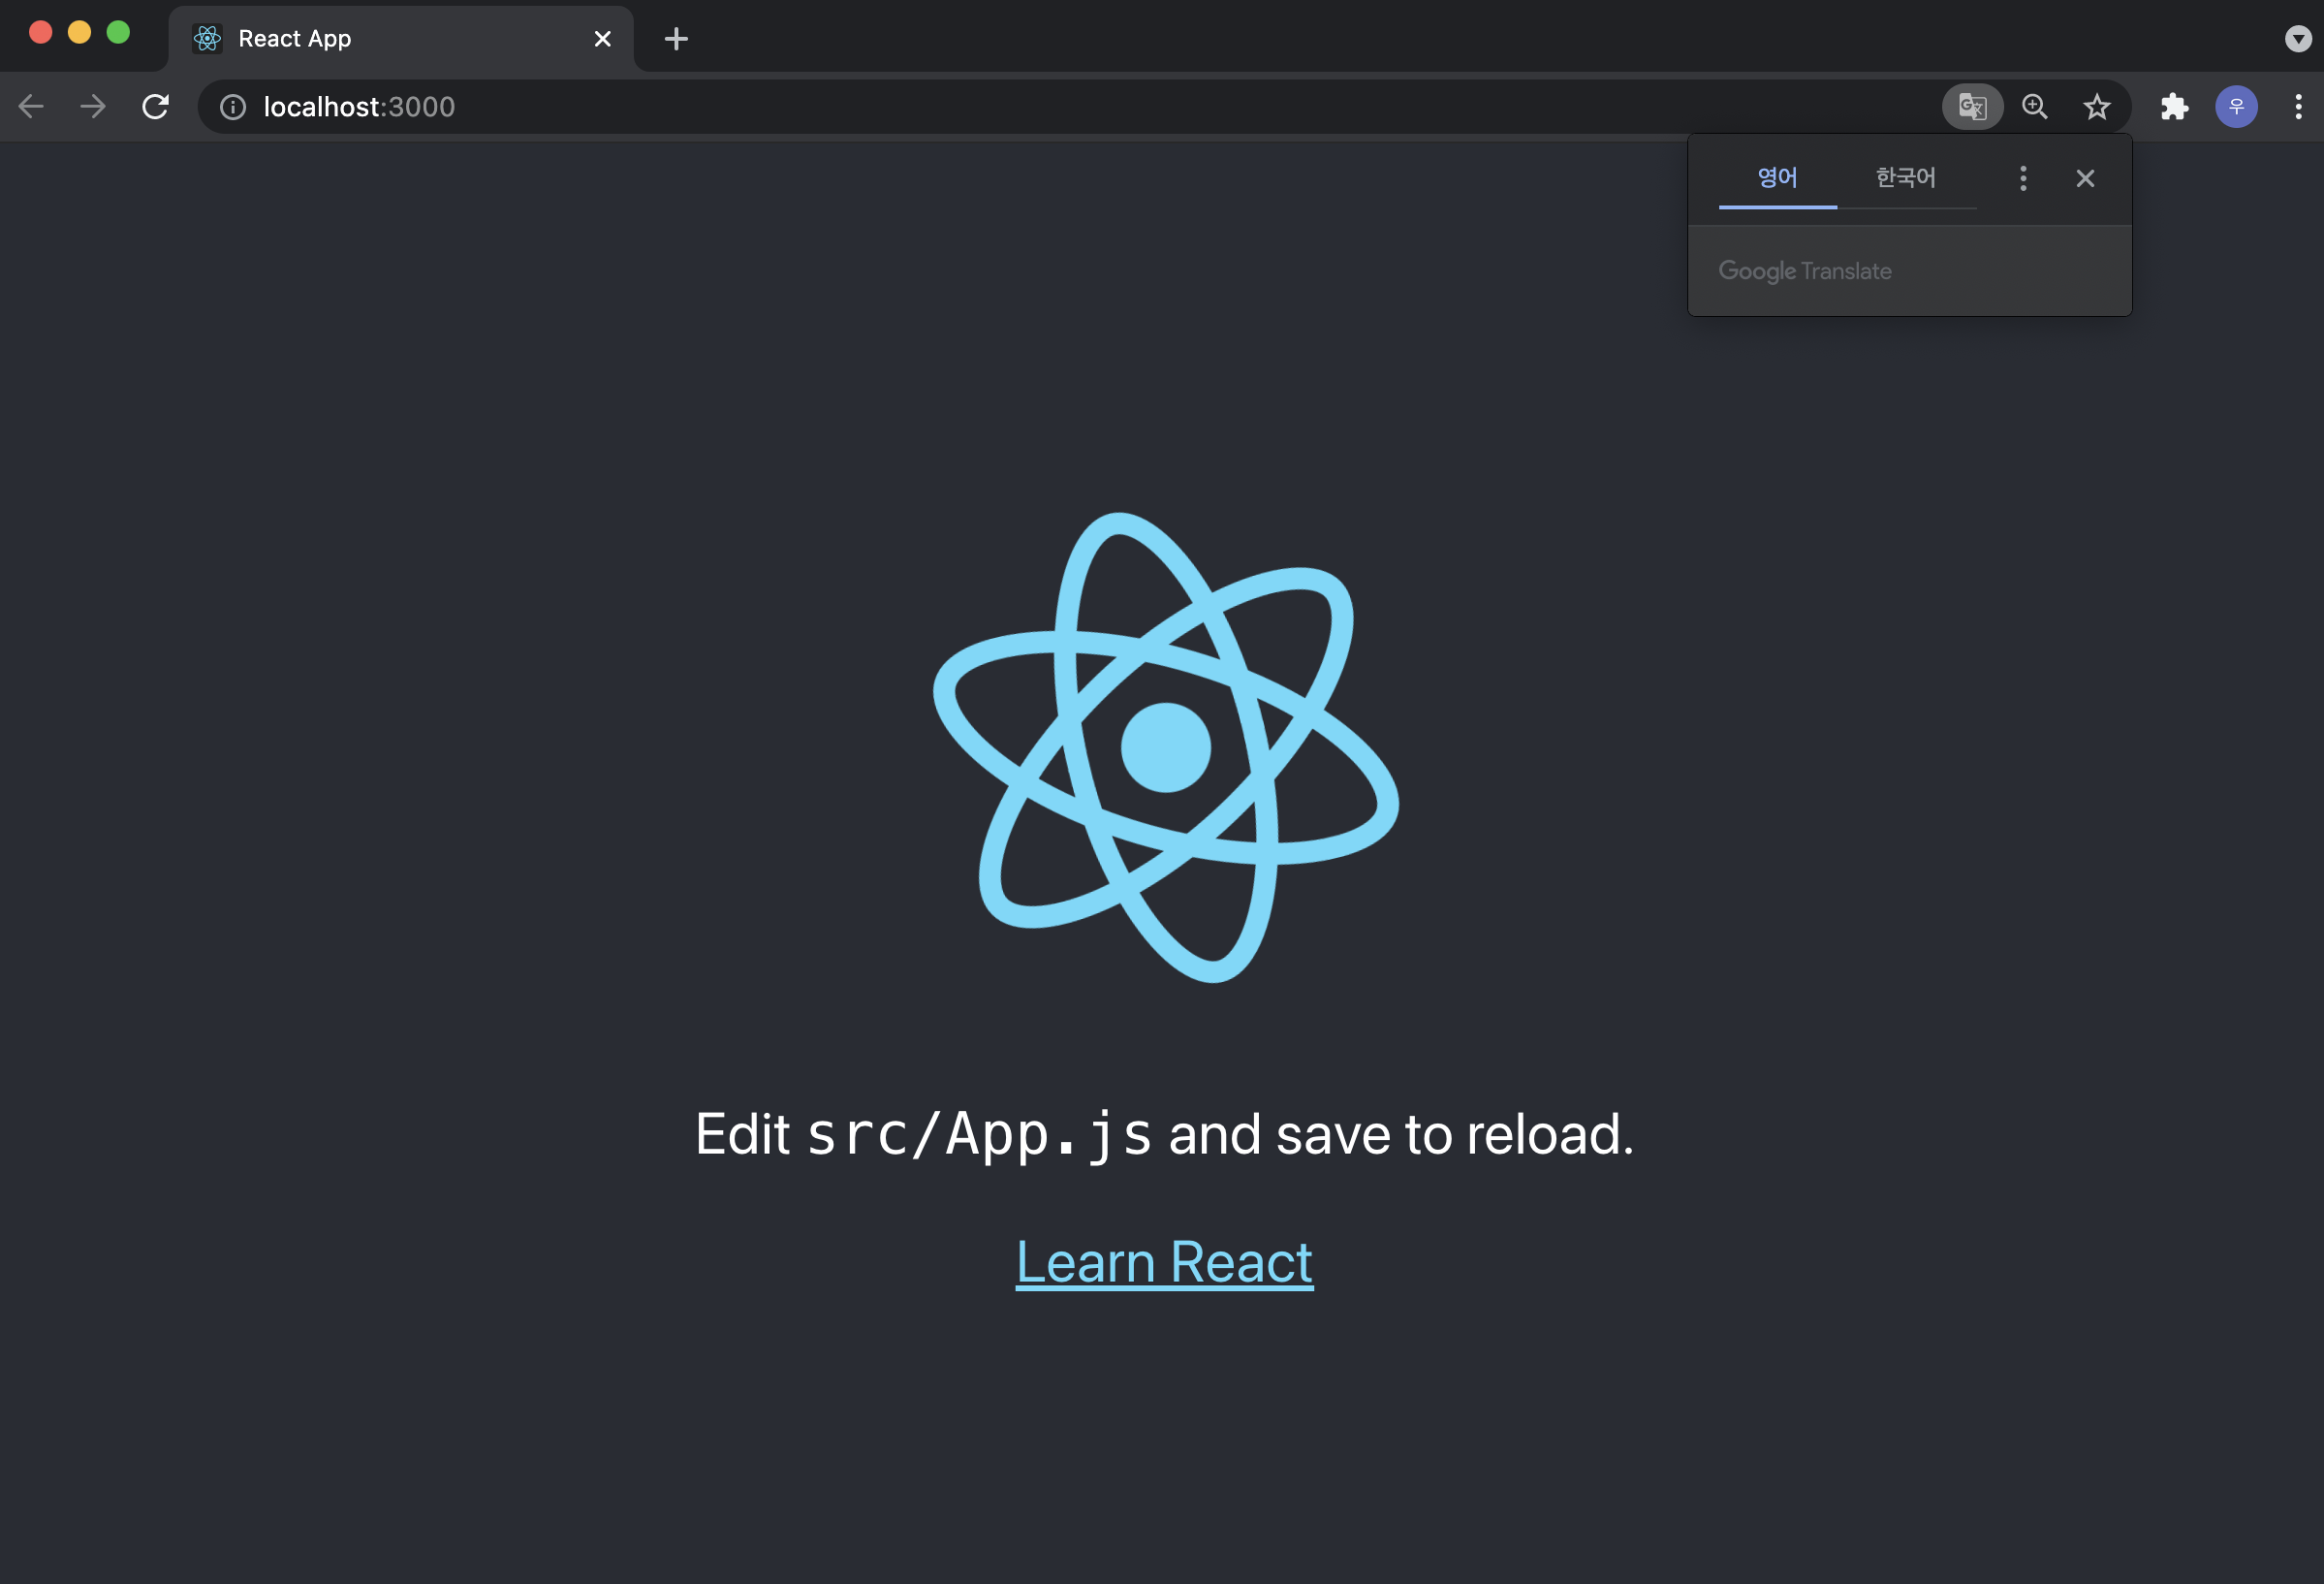Open a new tab with plus button

676,39
